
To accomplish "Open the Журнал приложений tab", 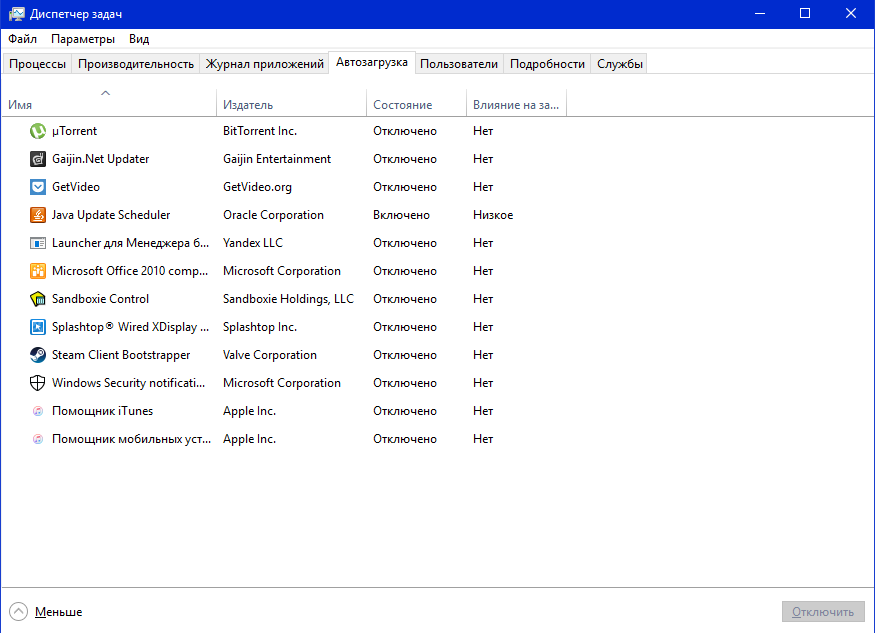I will pyautogui.click(x=265, y=64).
